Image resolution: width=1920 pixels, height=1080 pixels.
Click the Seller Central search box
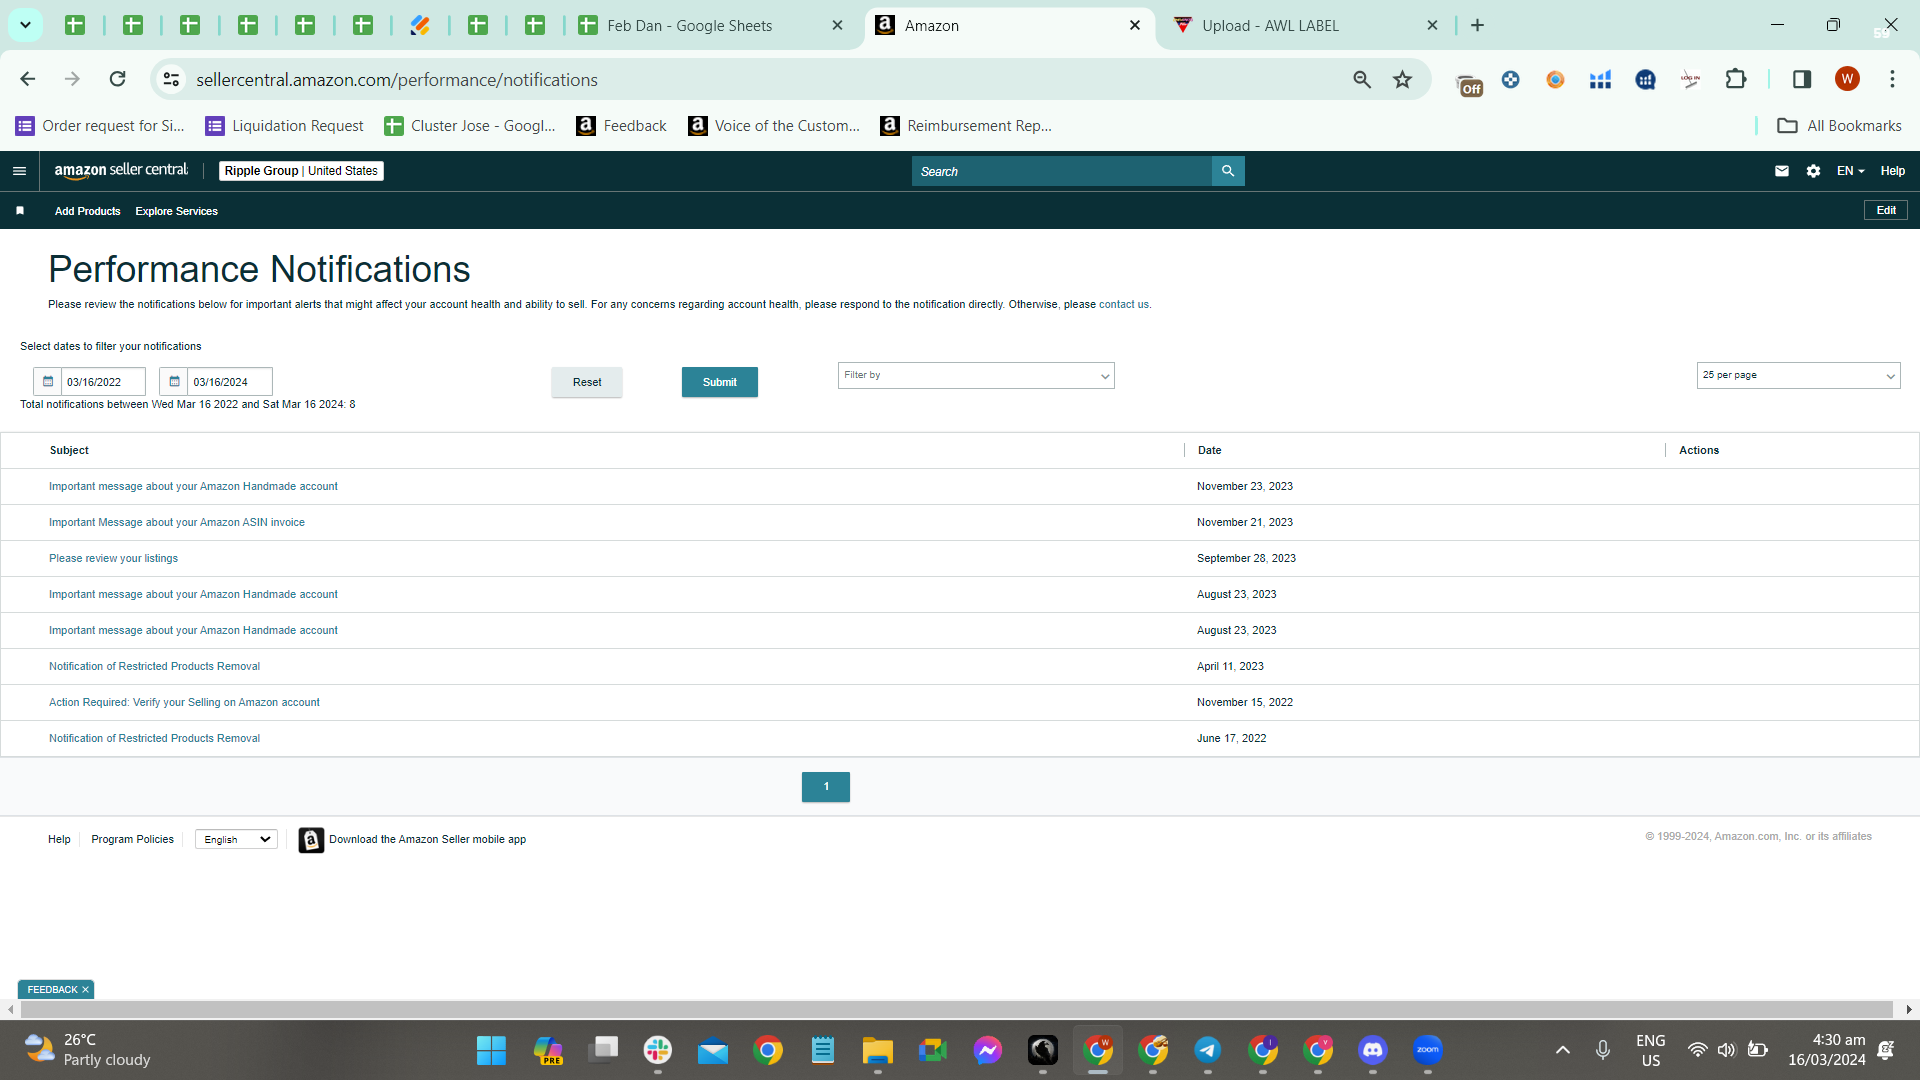click(1062, 171)
